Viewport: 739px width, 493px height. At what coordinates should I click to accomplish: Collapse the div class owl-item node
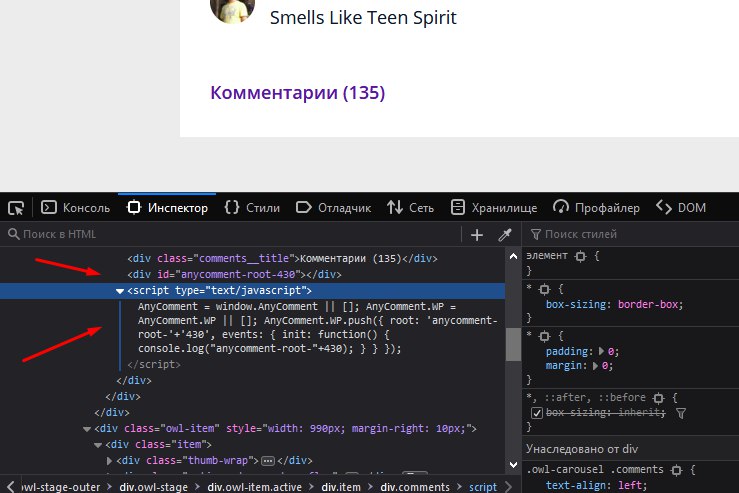(x=87, y=429)
